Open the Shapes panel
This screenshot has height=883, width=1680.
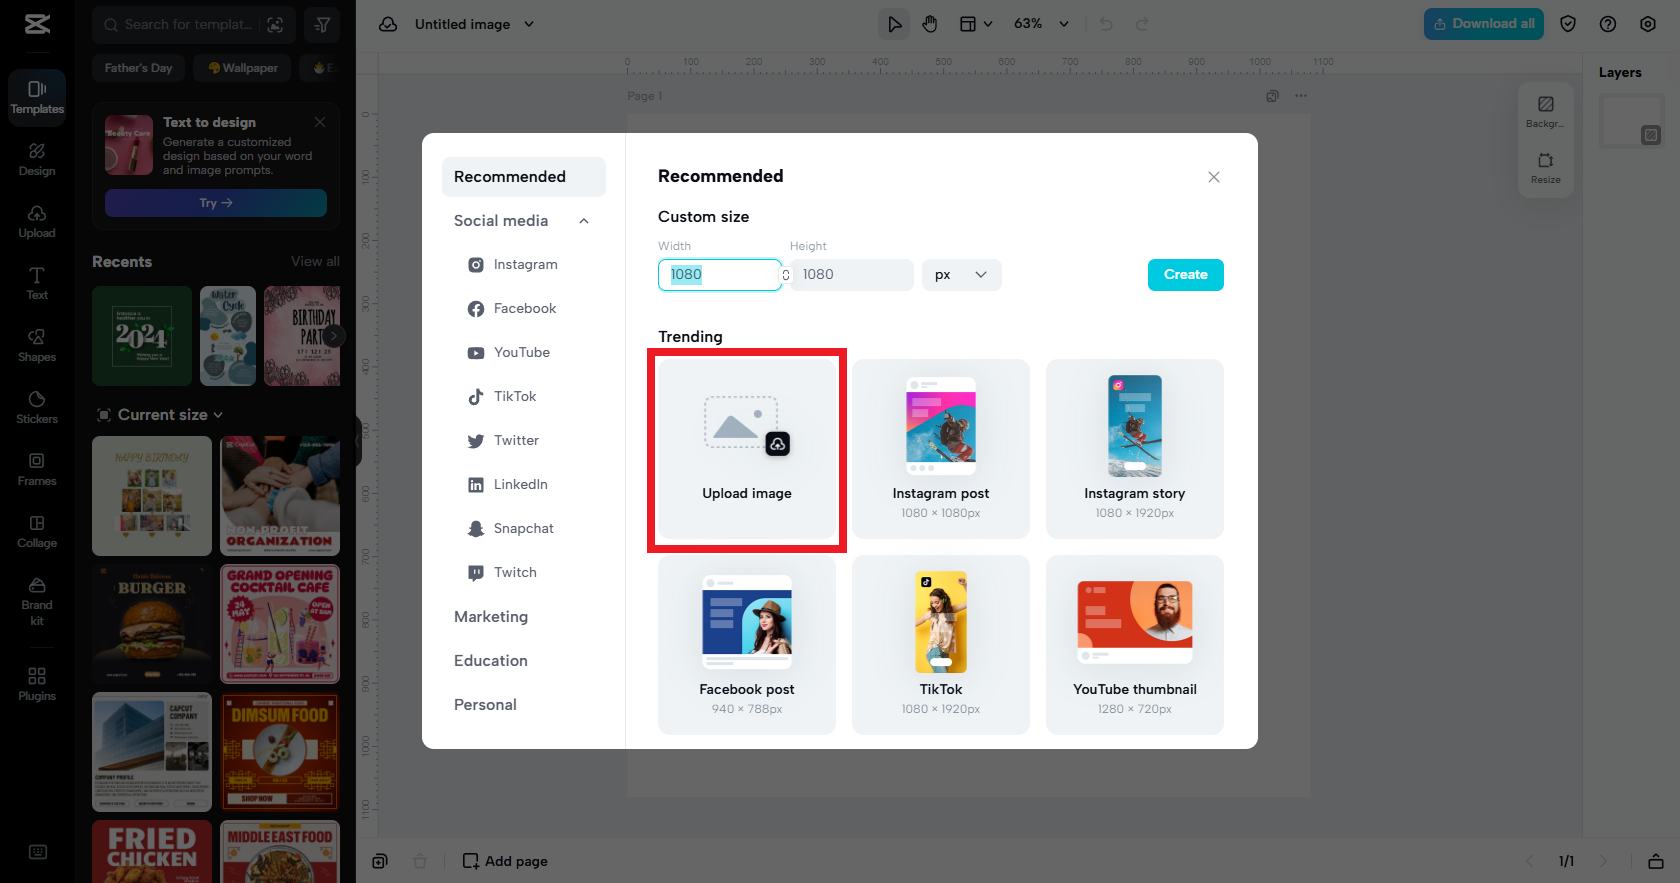click(37, 346)
